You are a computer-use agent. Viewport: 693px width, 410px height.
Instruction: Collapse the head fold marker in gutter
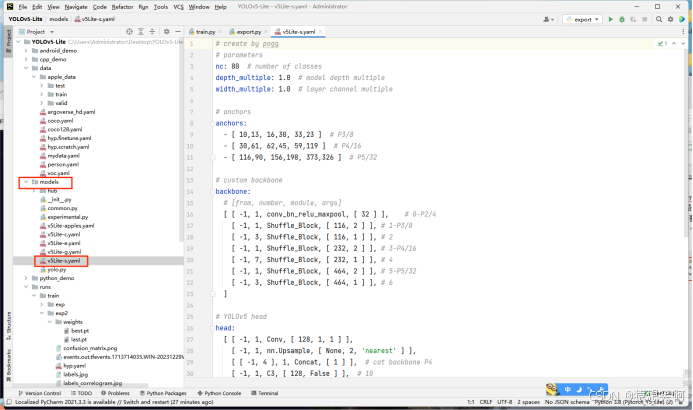(213, 328)
